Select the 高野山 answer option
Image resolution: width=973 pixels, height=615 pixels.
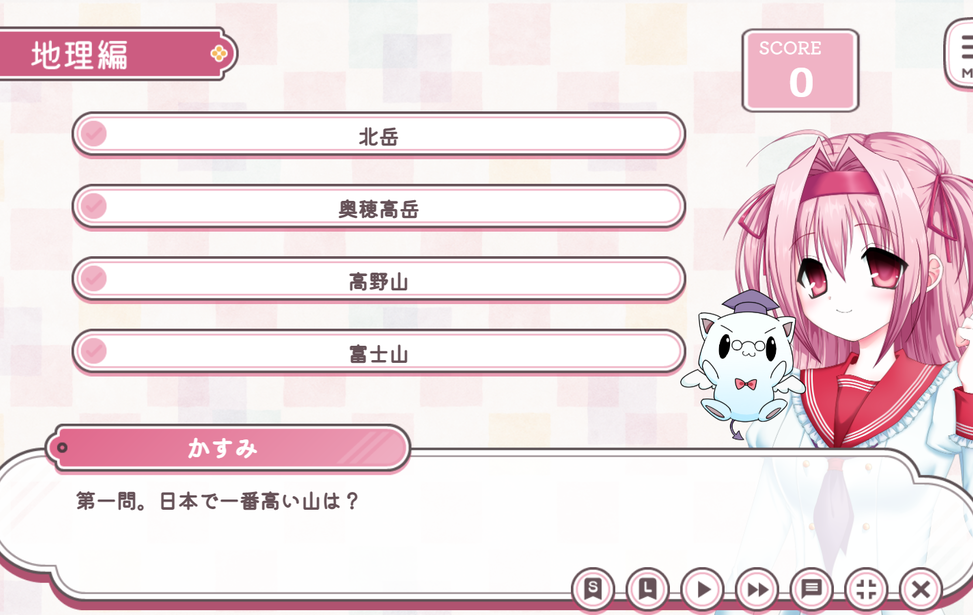(x=379, y=279)
